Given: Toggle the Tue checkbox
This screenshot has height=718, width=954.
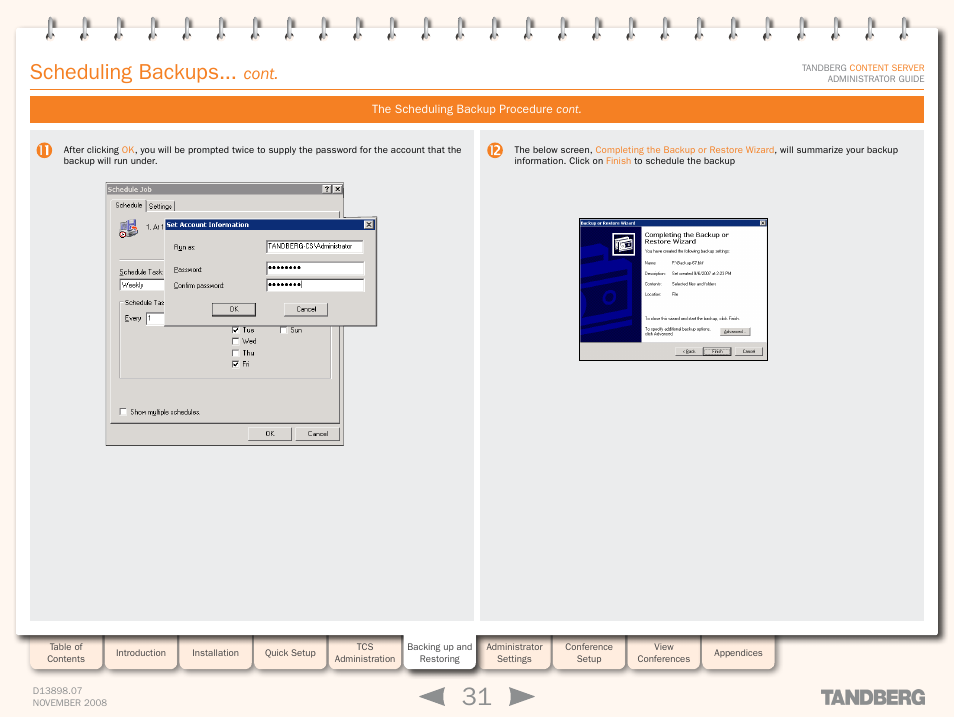Looking at the screenshot, I should coord(235,330).
